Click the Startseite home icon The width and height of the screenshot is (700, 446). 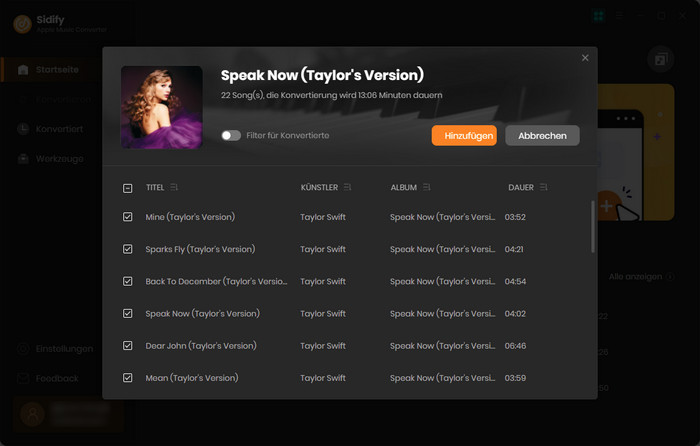(x=23, y=70)
